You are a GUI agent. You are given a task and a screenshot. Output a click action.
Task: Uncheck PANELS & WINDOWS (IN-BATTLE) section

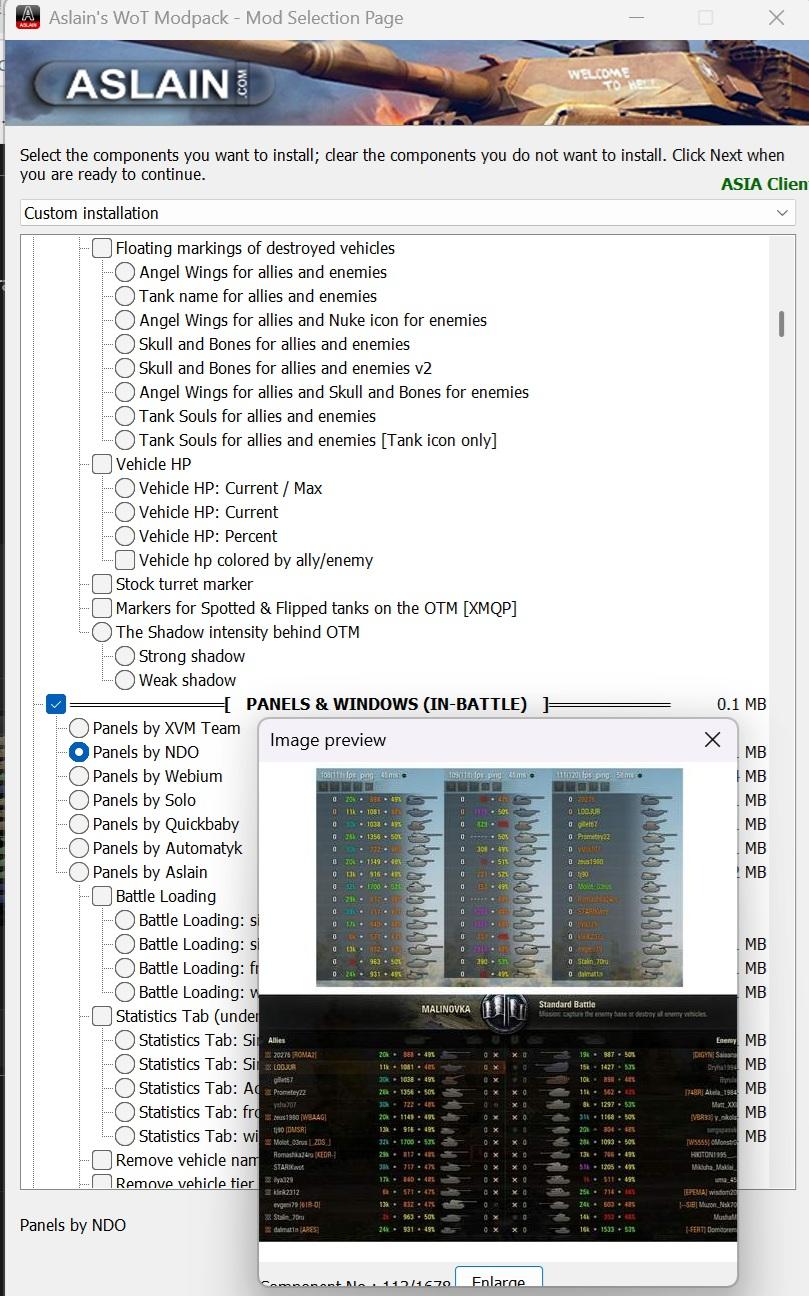[56, 704]
